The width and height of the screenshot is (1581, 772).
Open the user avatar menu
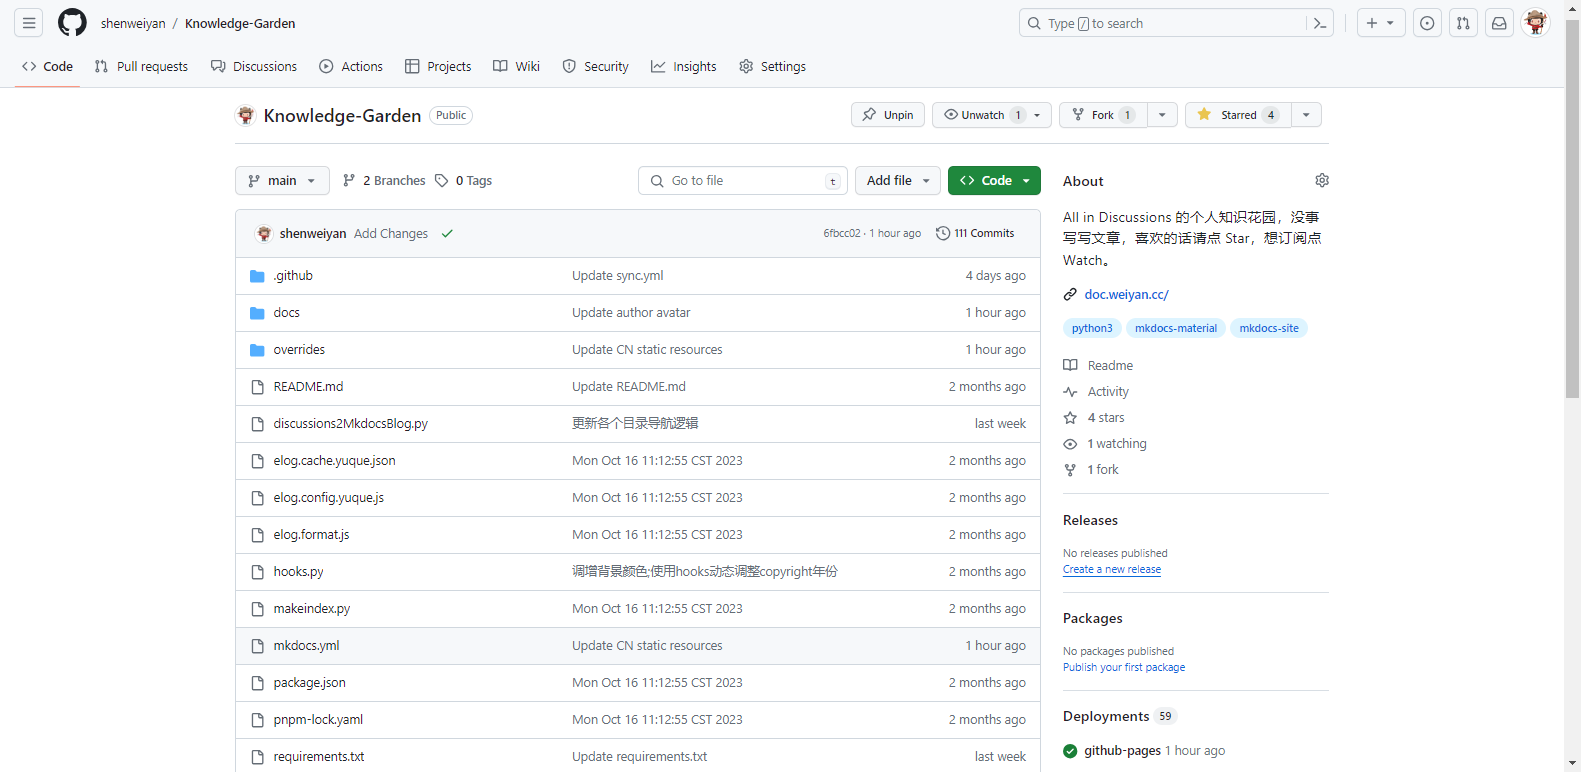pyautogui.click(x=1536, y=22)
